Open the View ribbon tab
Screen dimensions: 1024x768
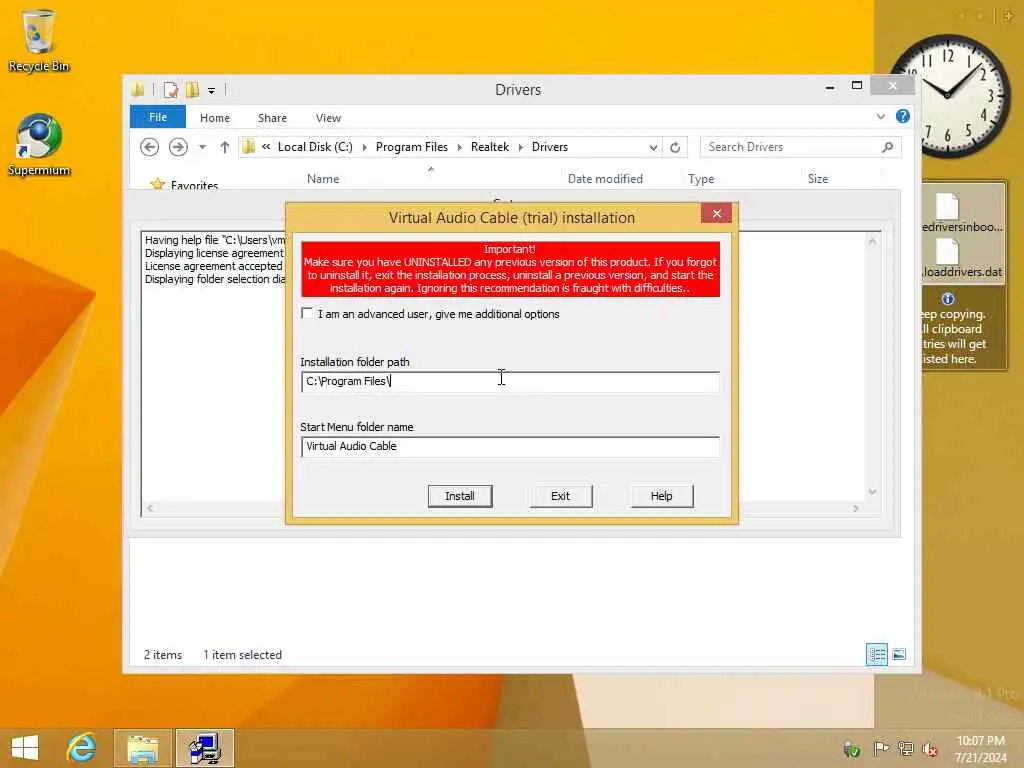328,118
